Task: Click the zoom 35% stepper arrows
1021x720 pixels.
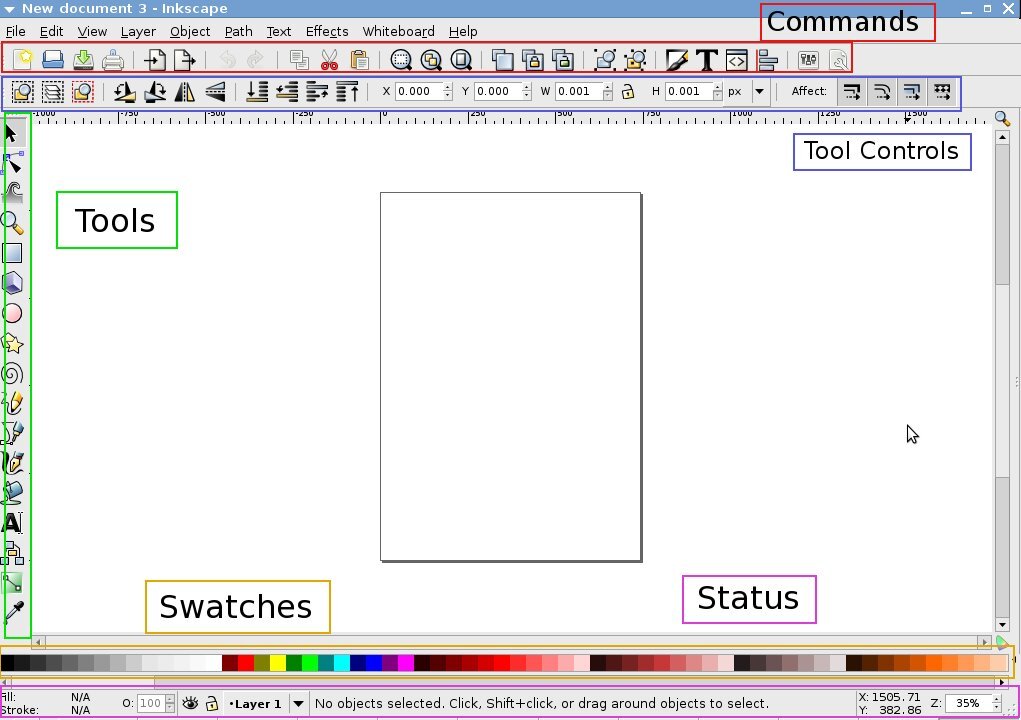Action: [996, 703]
